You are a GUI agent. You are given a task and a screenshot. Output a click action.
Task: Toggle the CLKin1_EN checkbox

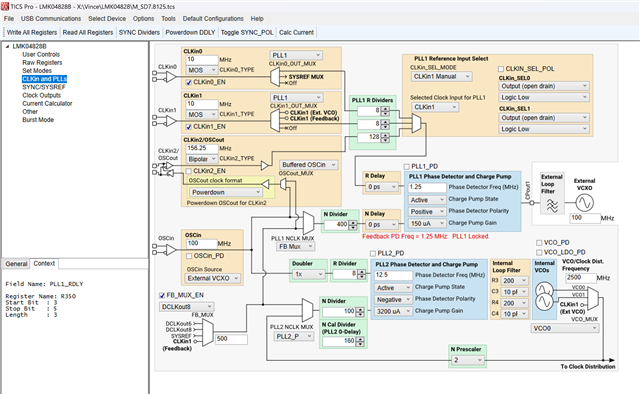click(189, 127)
